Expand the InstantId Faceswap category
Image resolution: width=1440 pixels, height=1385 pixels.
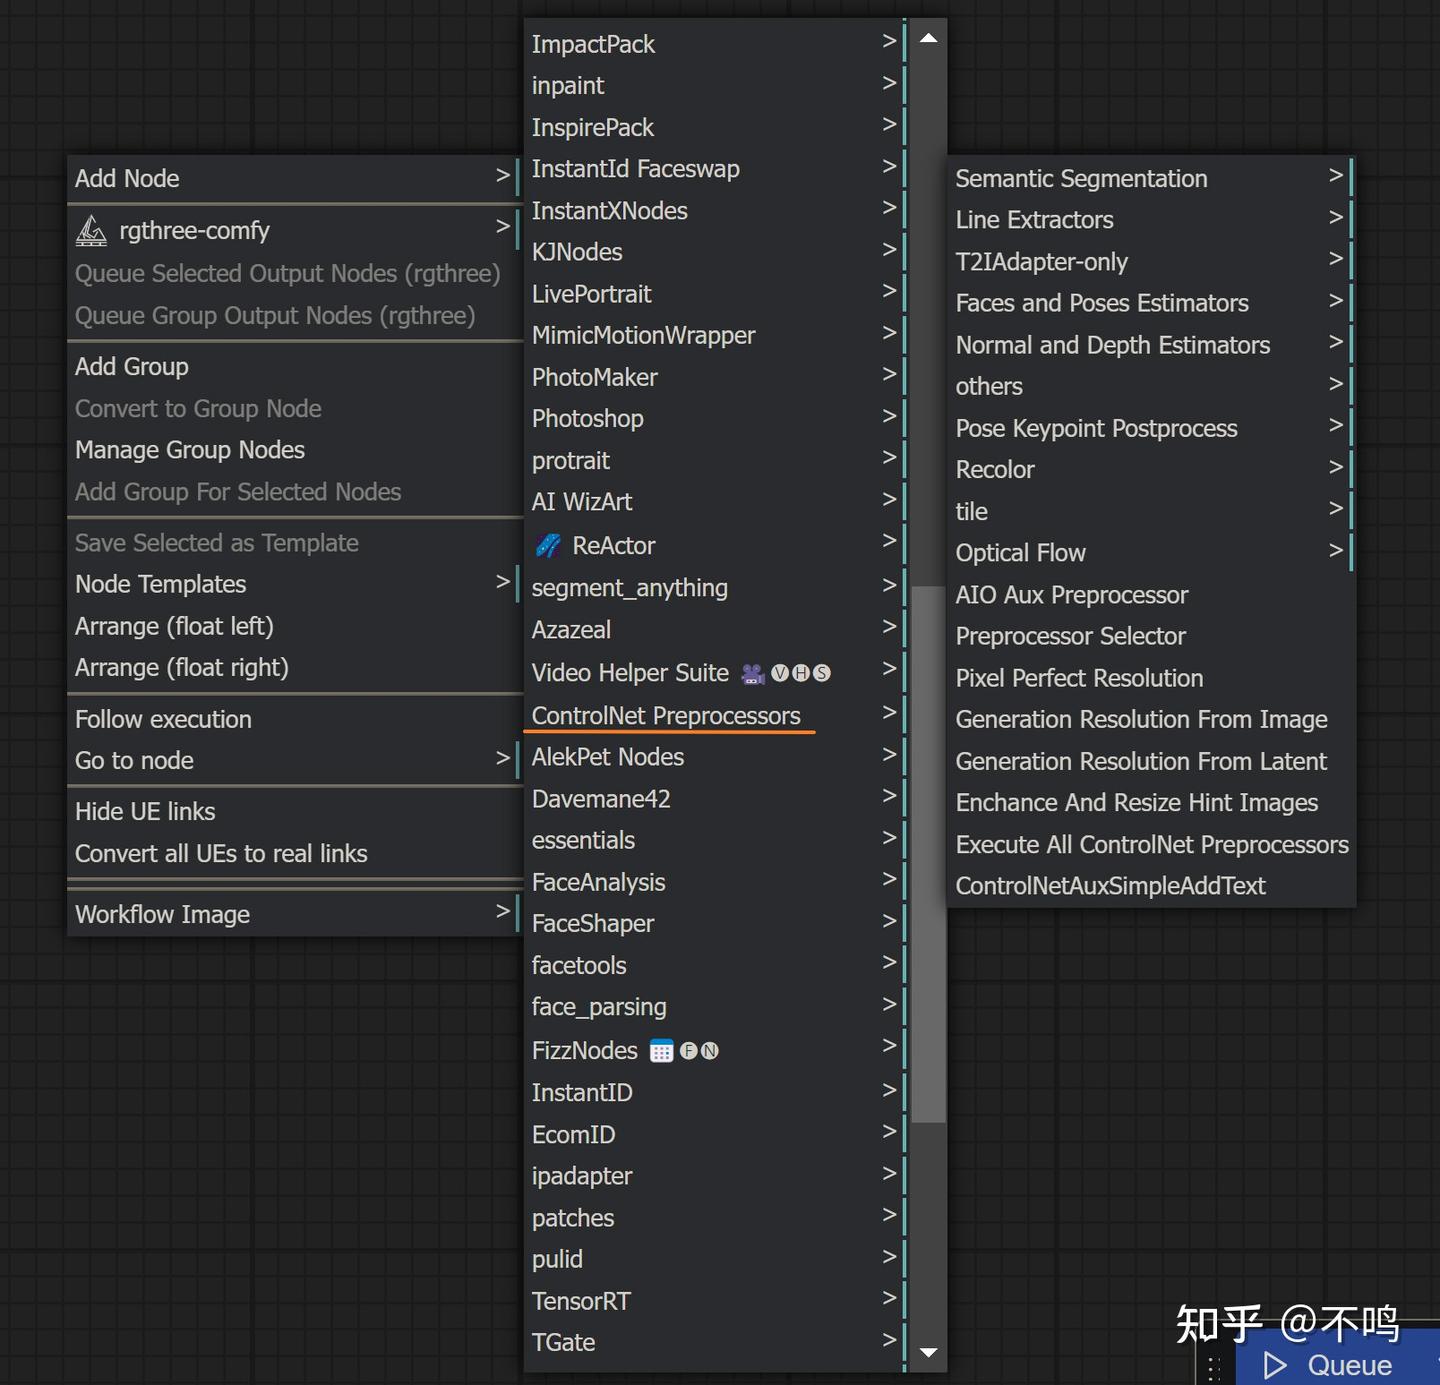pos(715,169)
